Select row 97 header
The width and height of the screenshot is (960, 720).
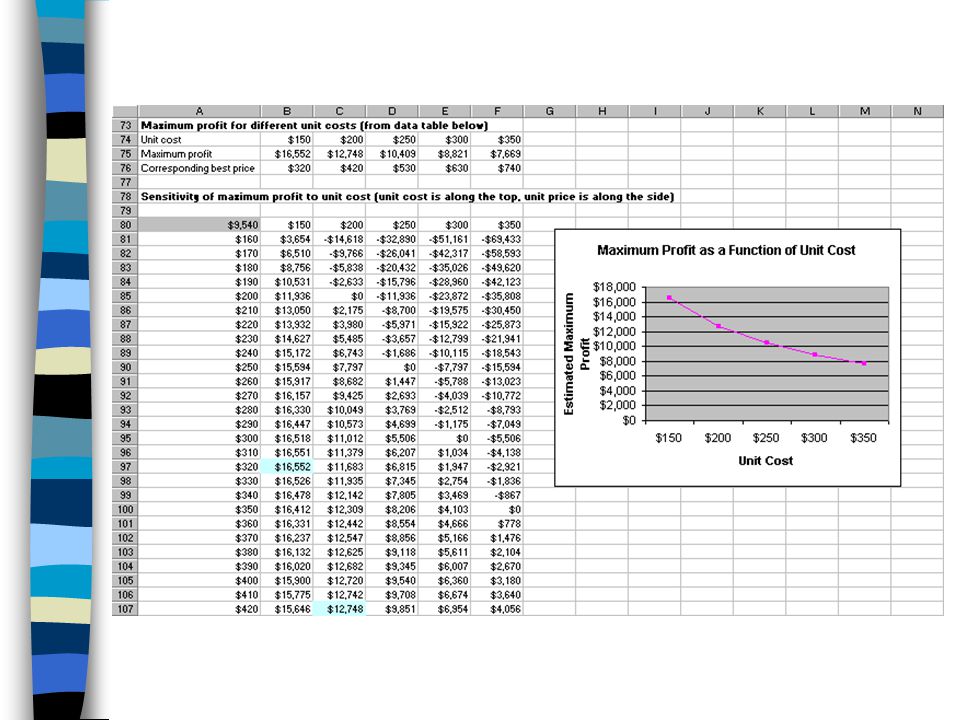click(126, 467)
